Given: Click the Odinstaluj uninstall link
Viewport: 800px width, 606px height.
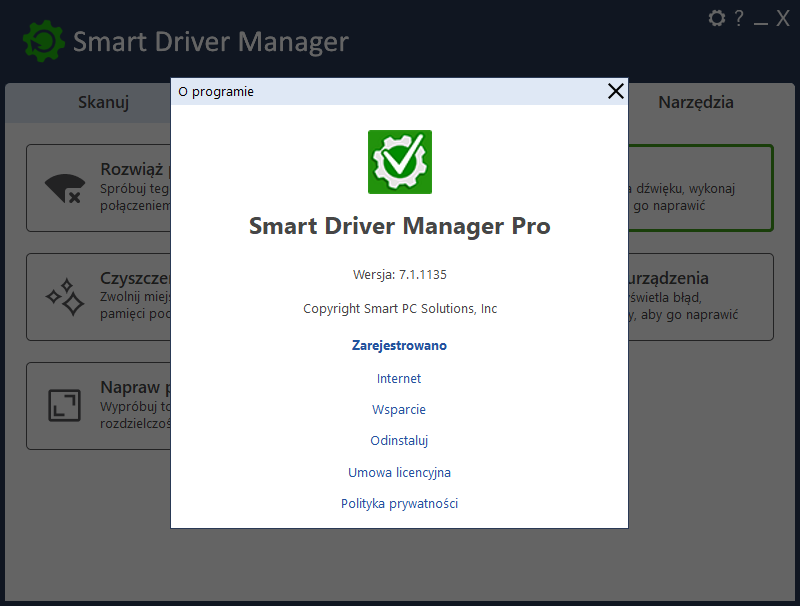Looking at the screenshot, I should pyautogui.click(x=399, y=441).
